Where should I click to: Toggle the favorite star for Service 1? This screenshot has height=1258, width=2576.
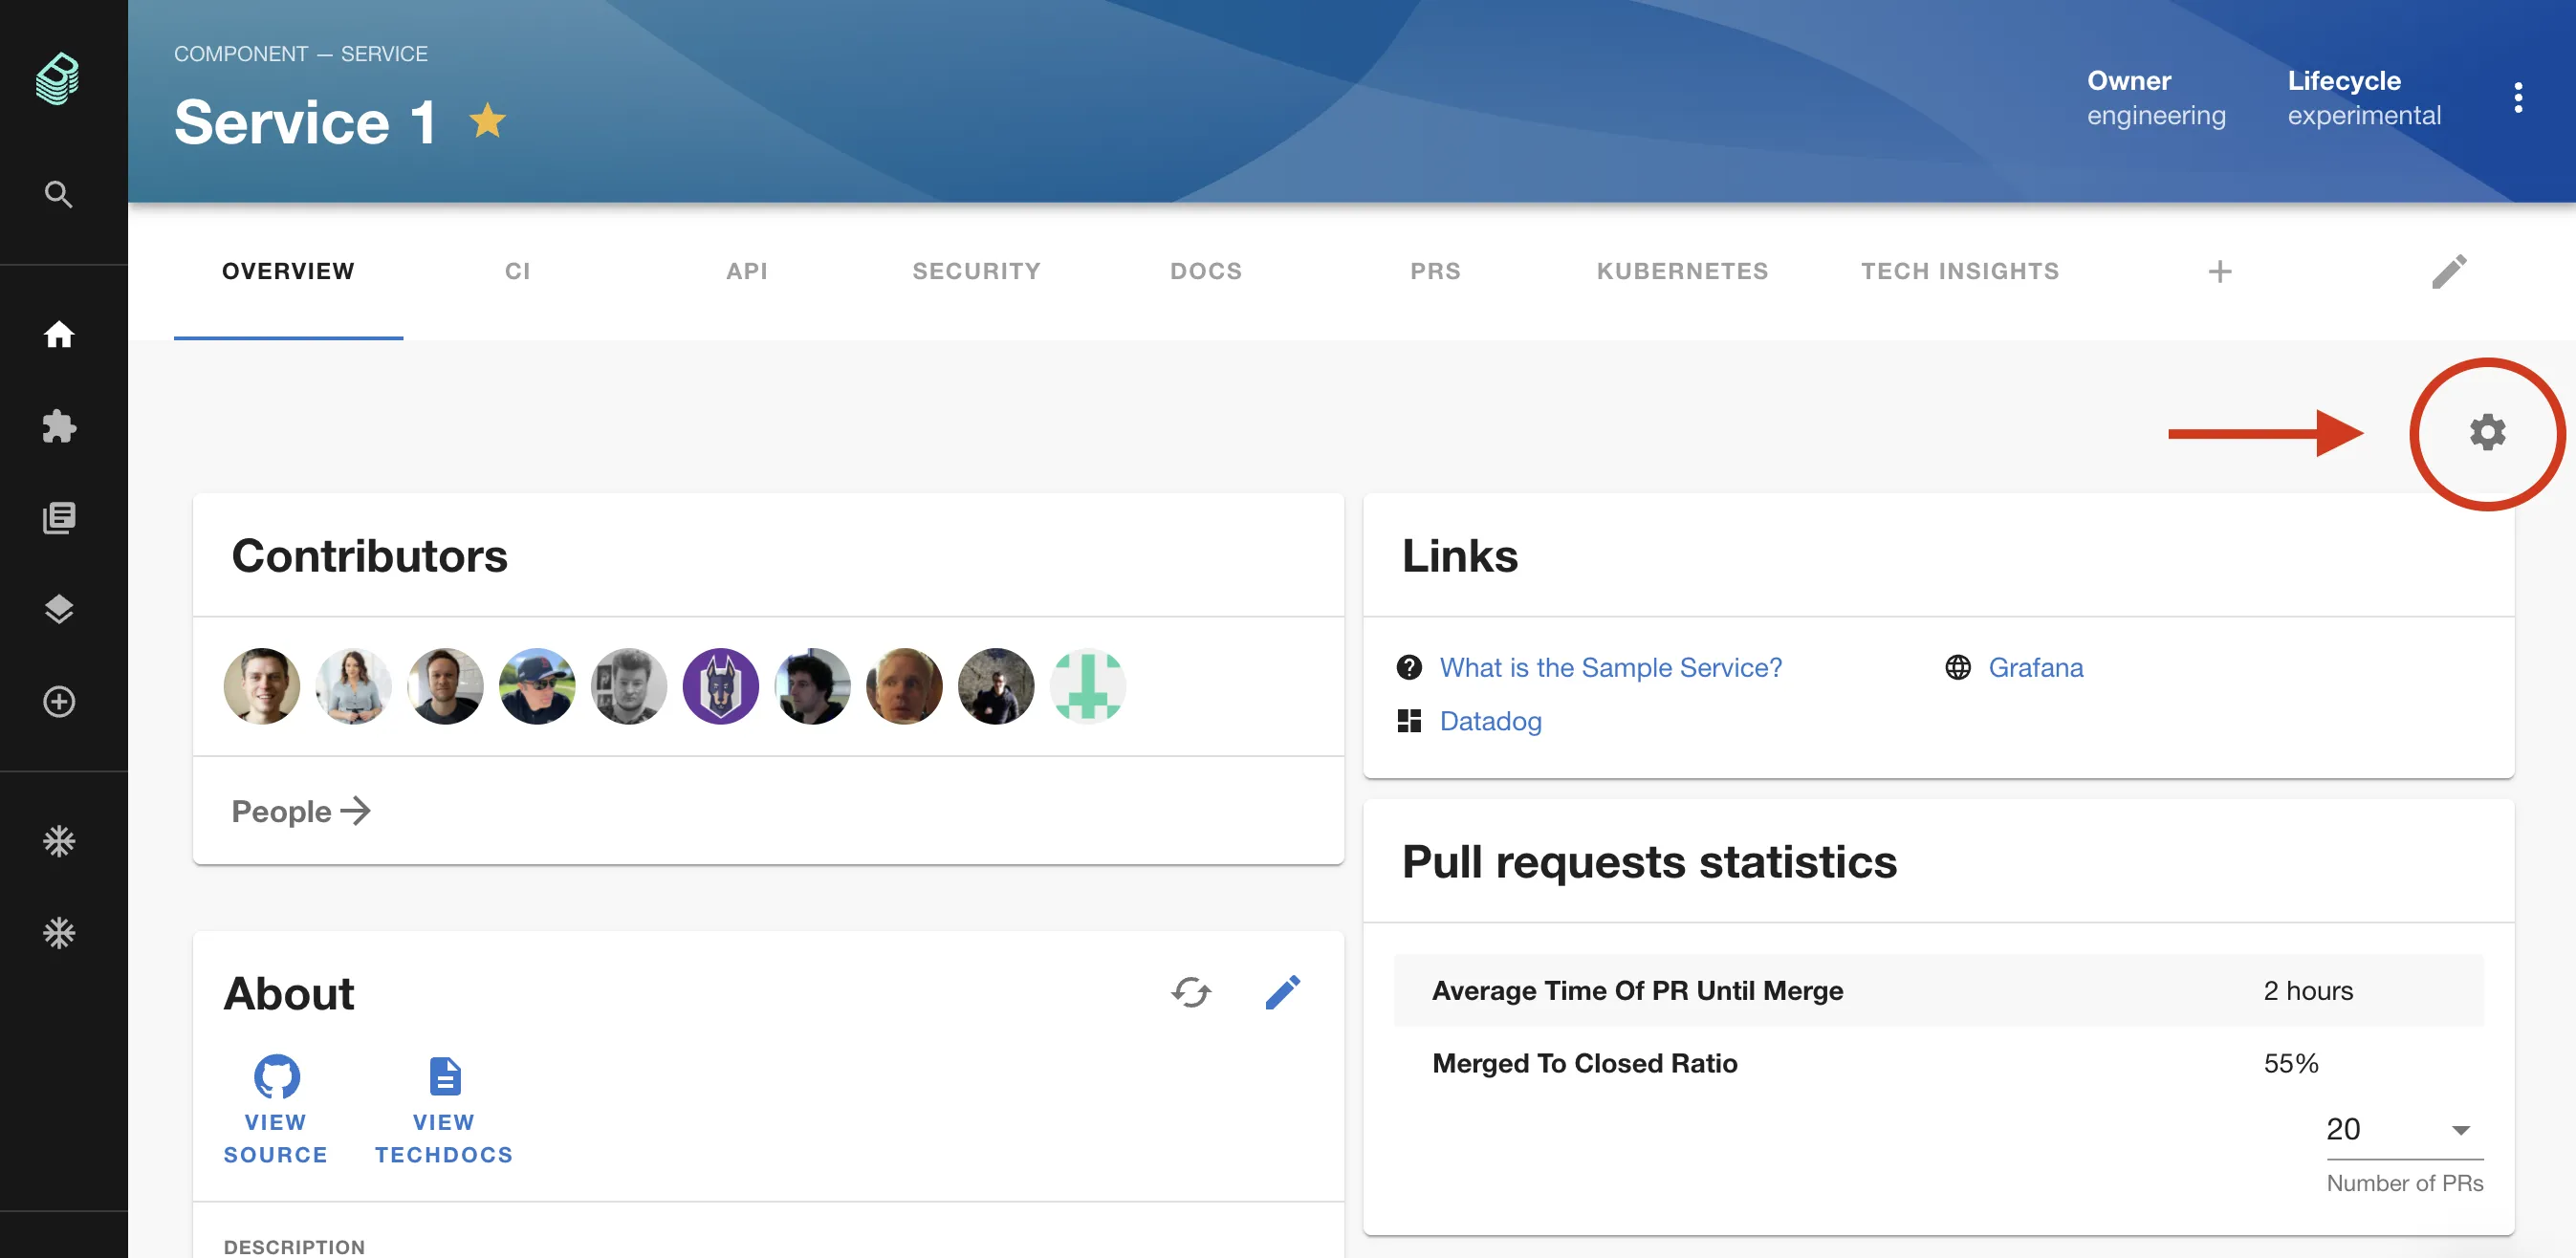click(x=487, y=121)
